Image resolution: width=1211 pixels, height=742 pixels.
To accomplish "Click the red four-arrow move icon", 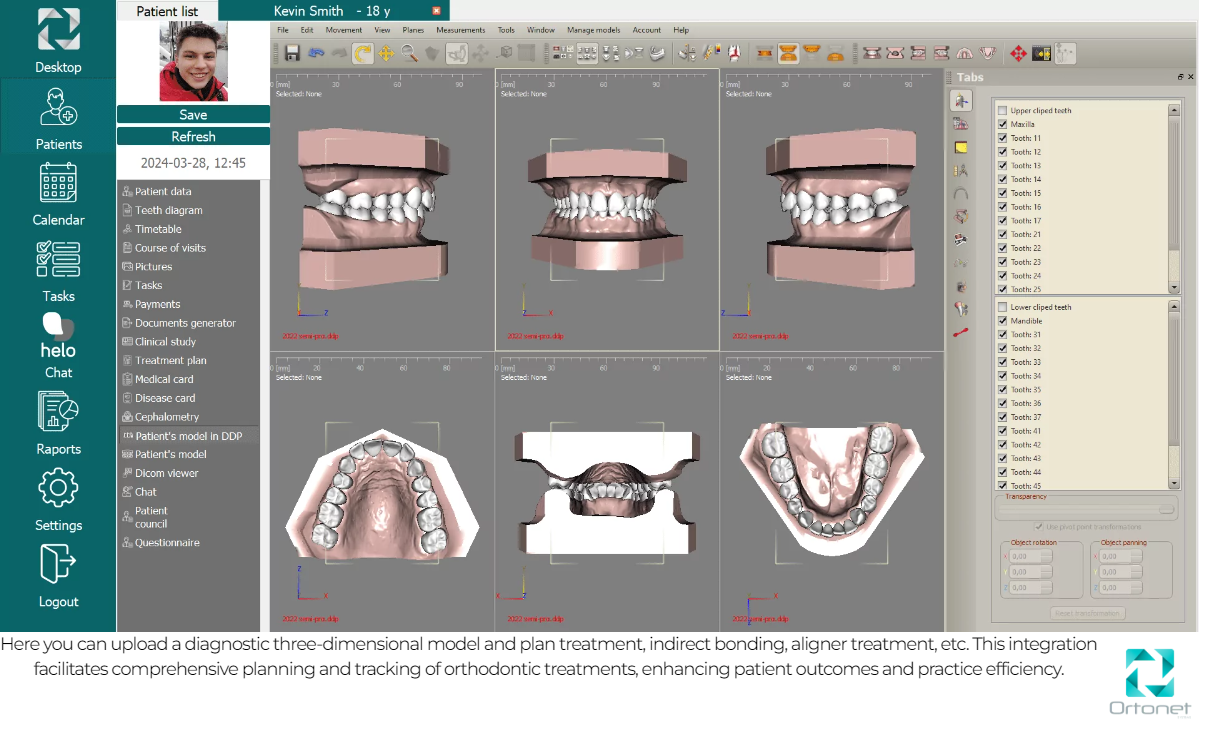I will click(x=1018, y=53).
